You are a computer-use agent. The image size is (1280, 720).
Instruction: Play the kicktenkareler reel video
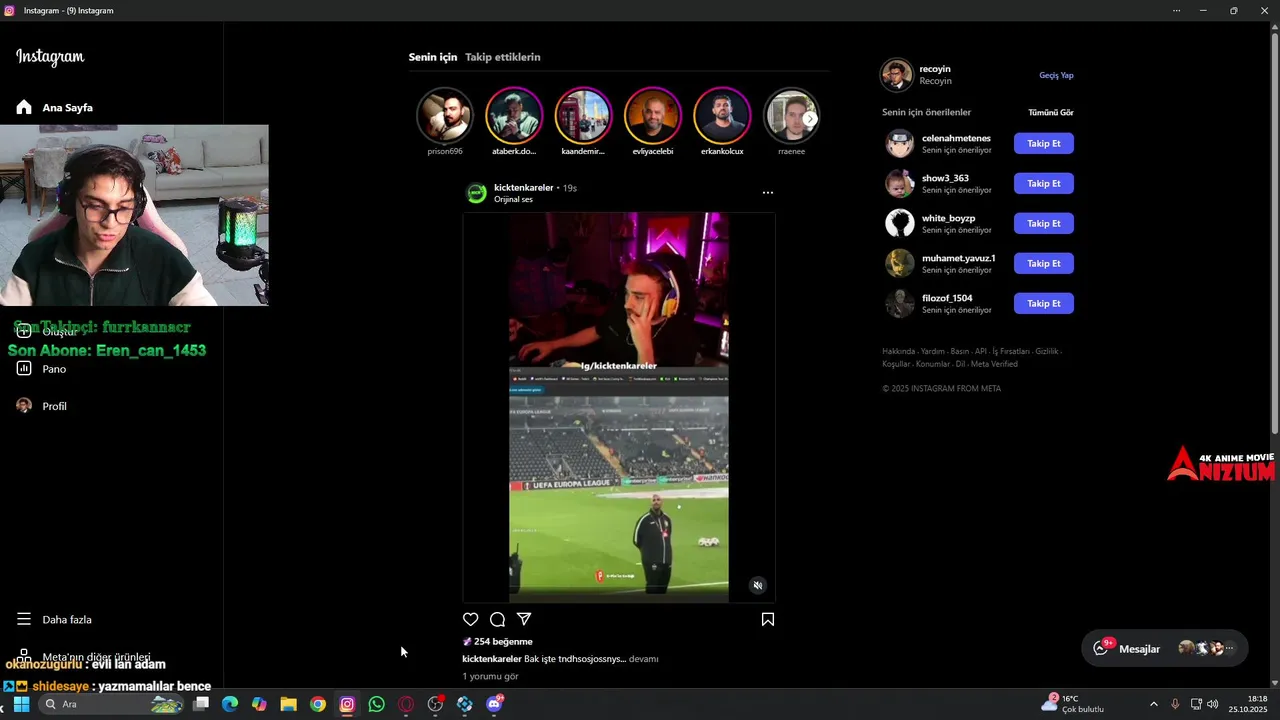(619, 407)
